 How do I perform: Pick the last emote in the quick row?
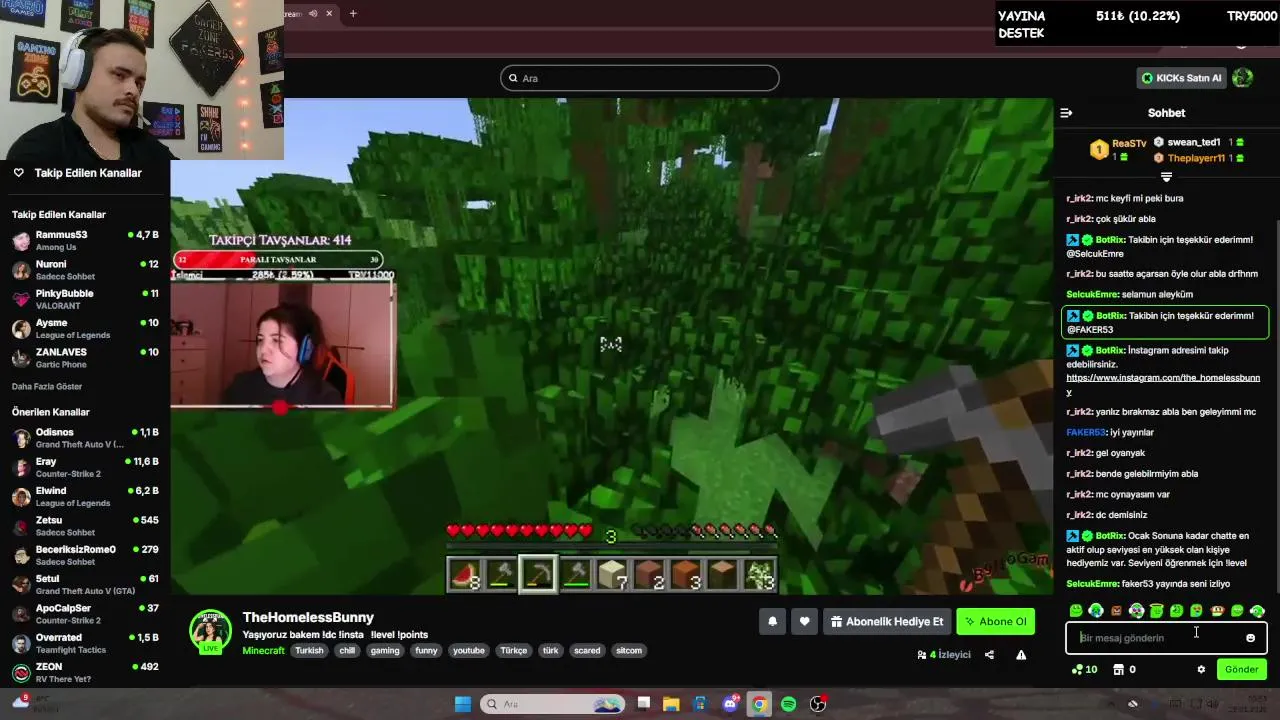1257,610
